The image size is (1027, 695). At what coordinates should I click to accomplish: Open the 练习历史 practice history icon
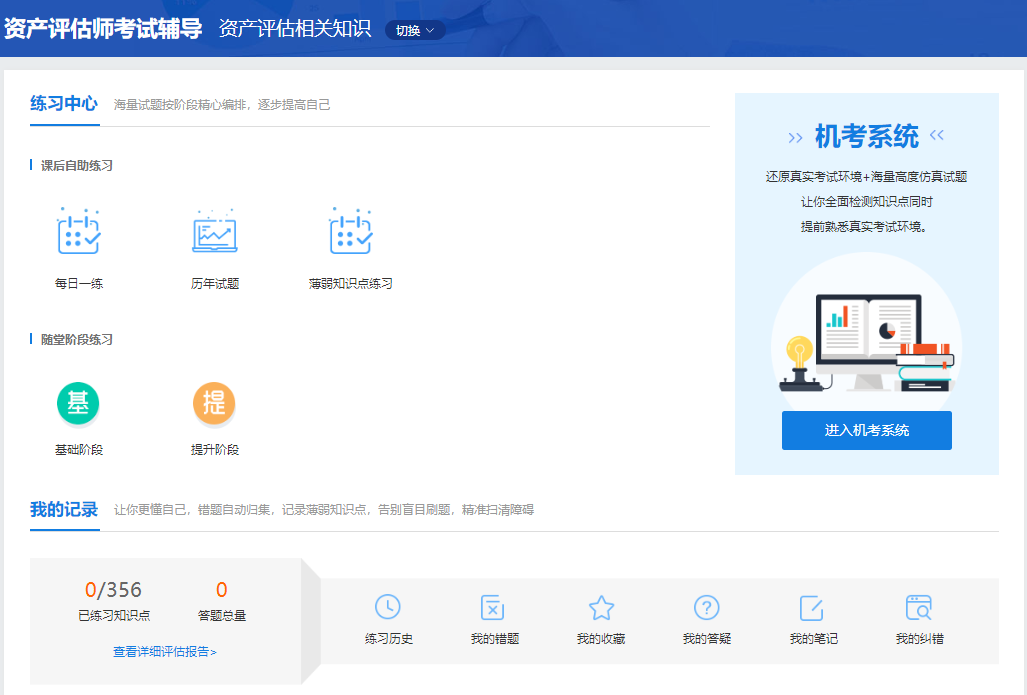tap(389, 608)
